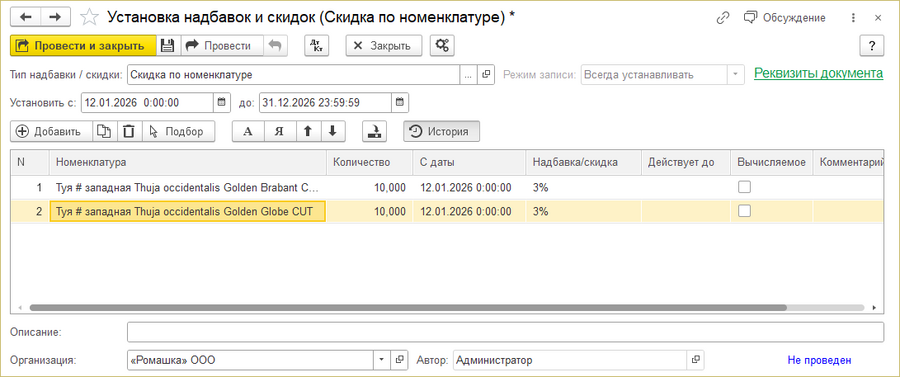Click the Действует до column header

685,162
